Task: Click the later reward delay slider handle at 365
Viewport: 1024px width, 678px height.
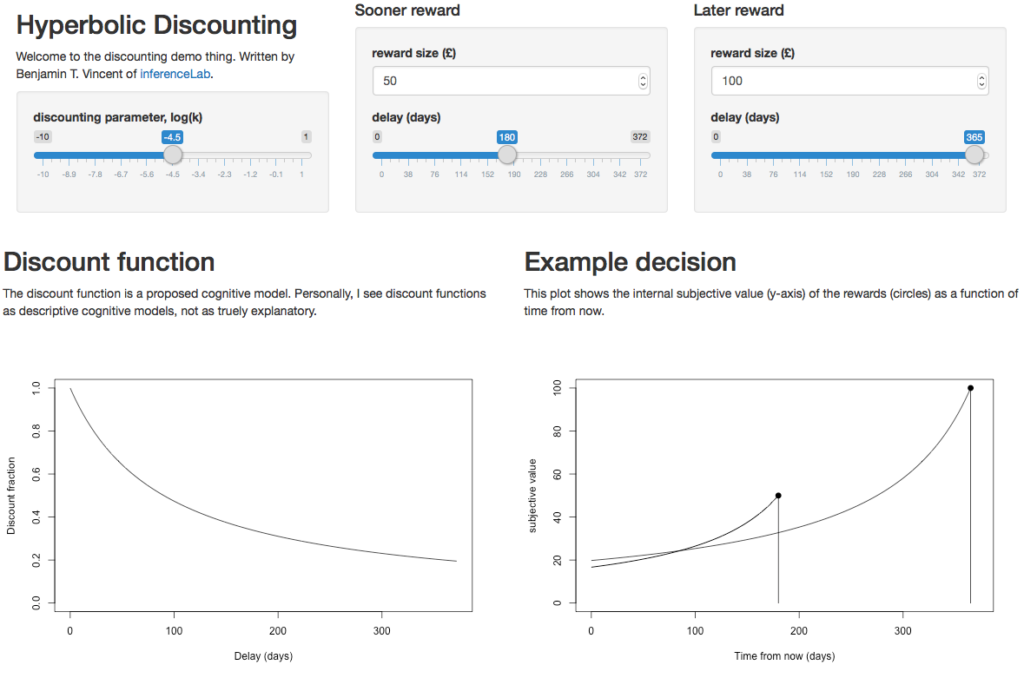Action: click(974, 155)
